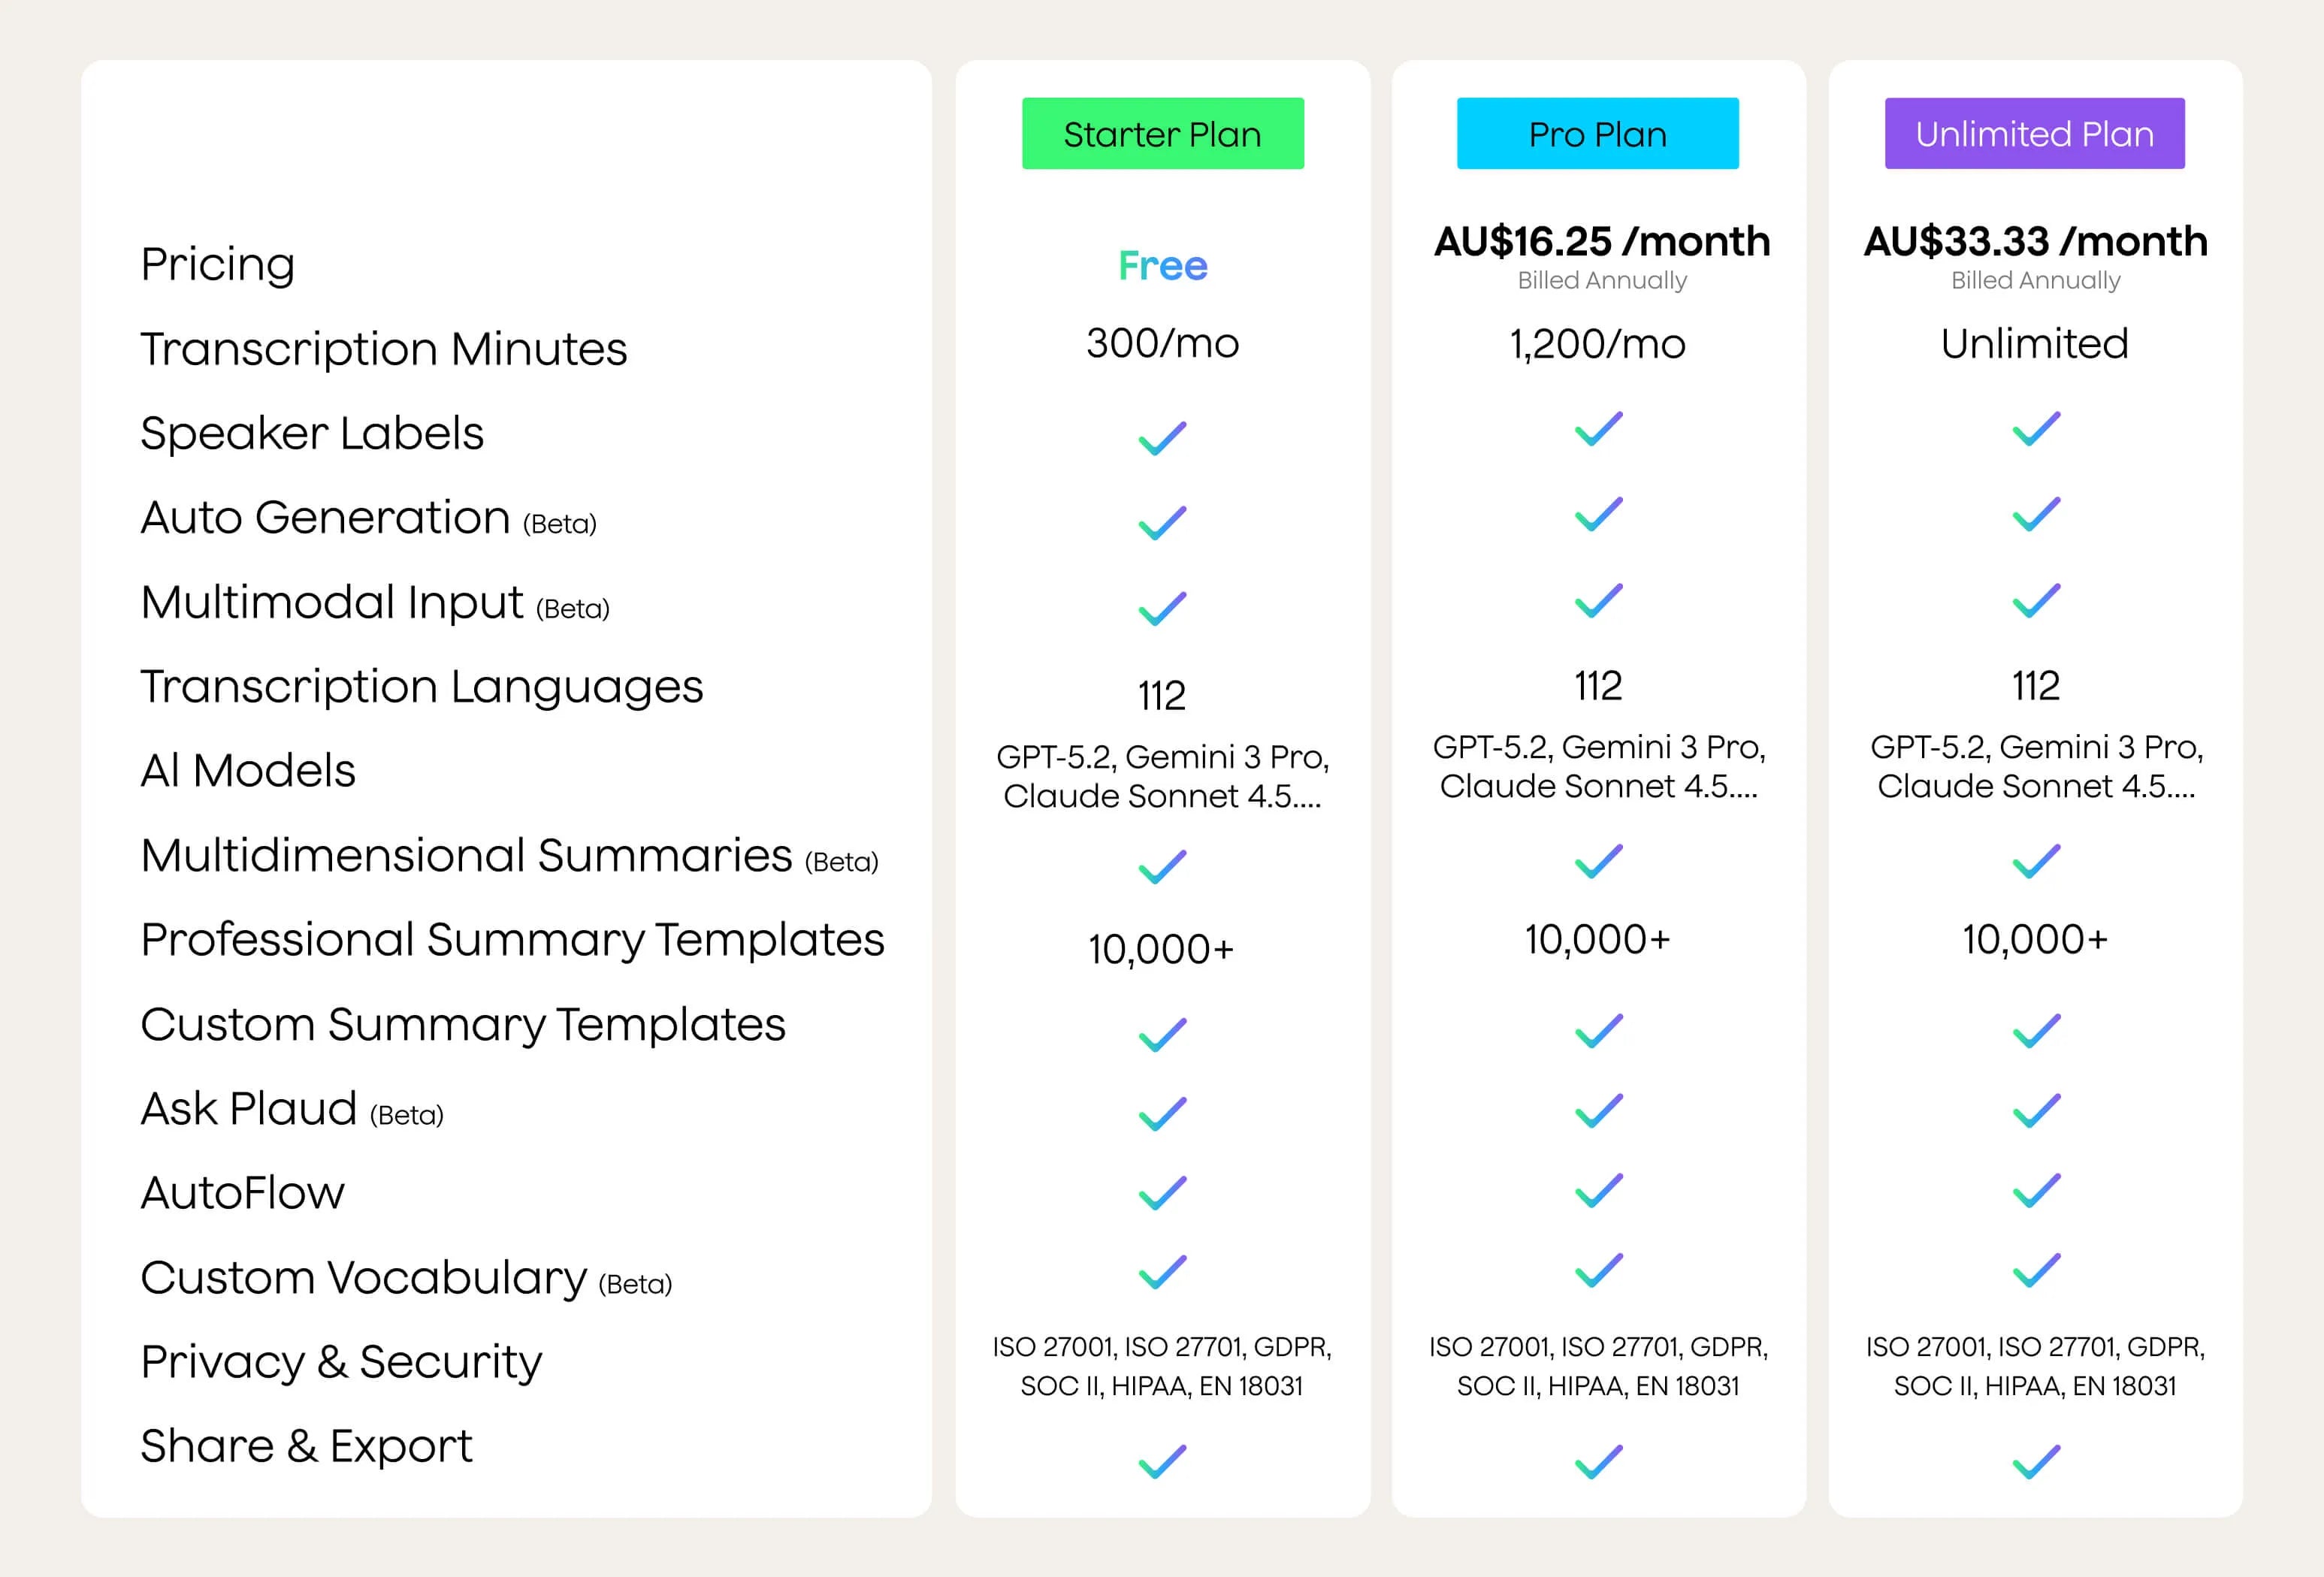Choose the purple Unlimited Plan button
This screenshot has height=1577, width=2324.
pyautogui.click(x=2034, y=134)
